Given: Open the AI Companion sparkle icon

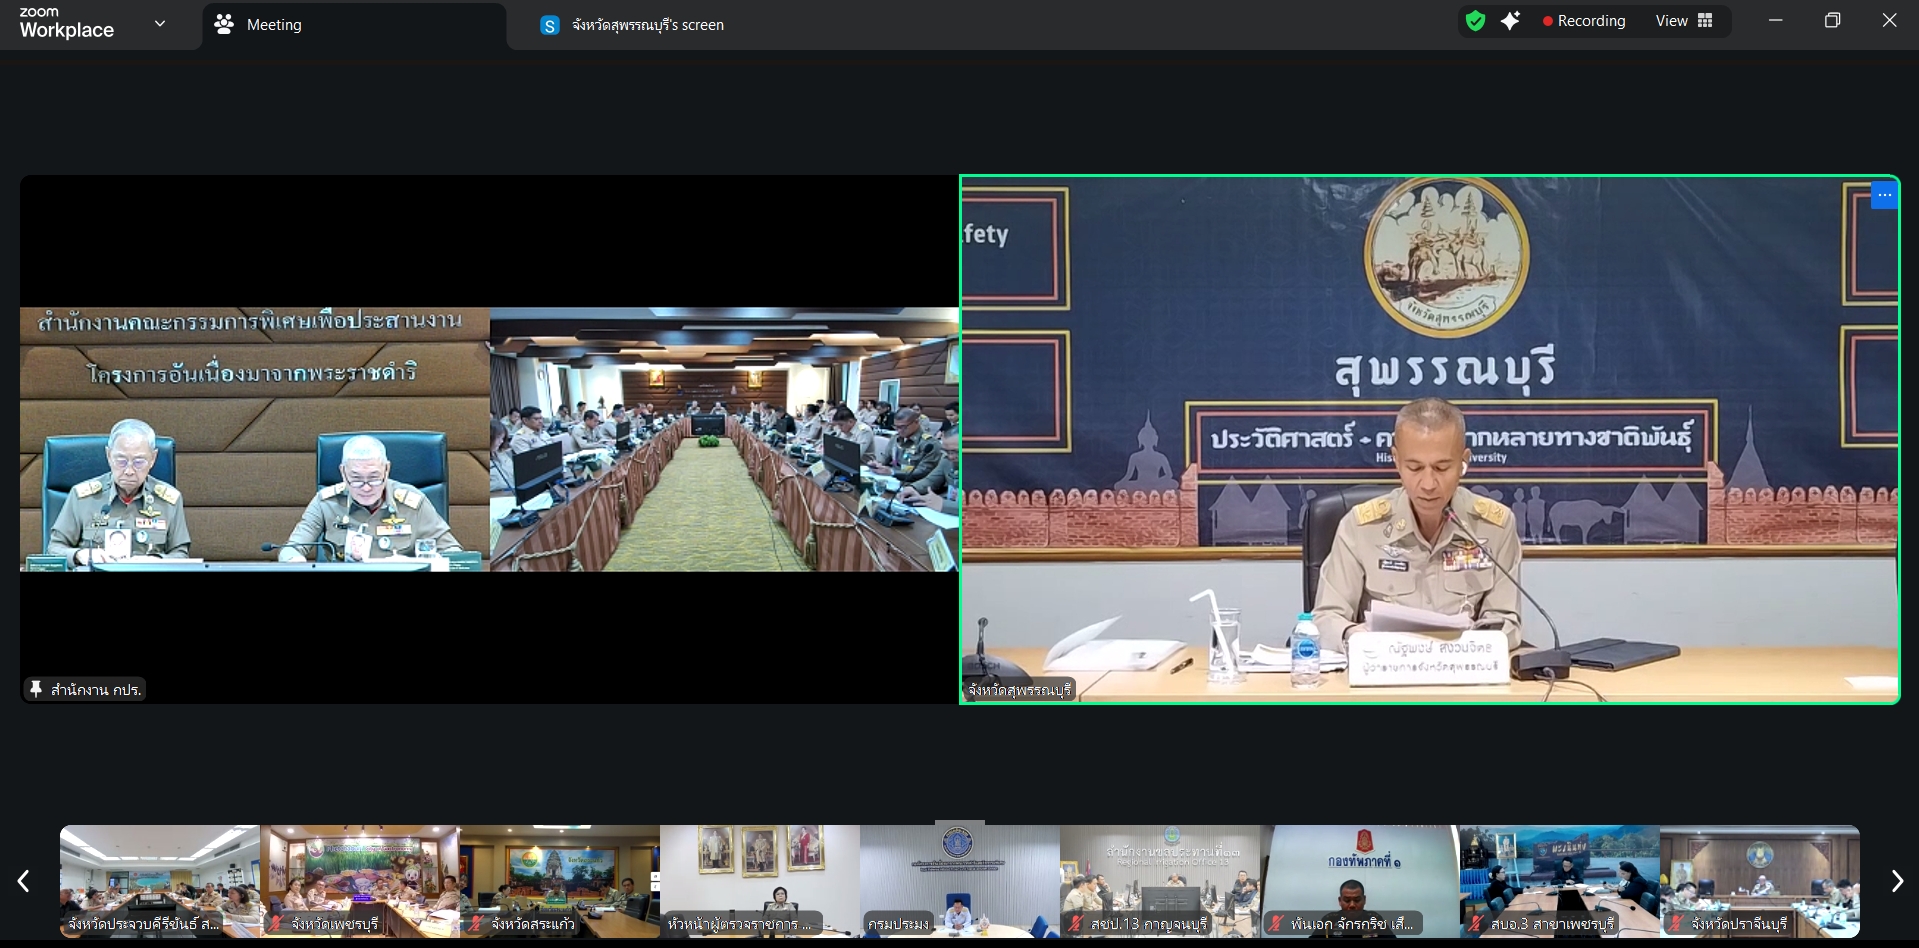Looking at the screenshot, I should pyautogui.click(x=1510, y=21).
